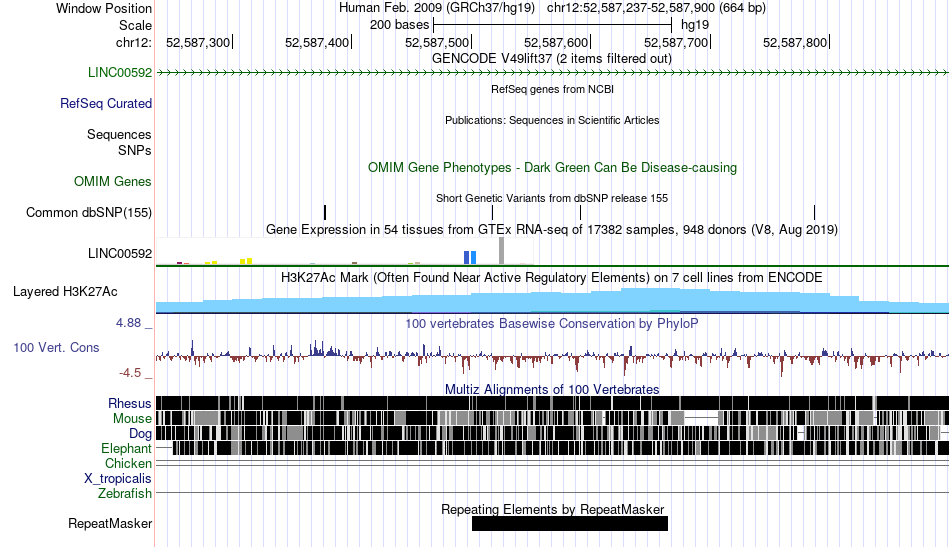Click the 4.88 conservation scale value
Image resolution: width=950 pixels, height=547 pixels.
tap(128, 323)
